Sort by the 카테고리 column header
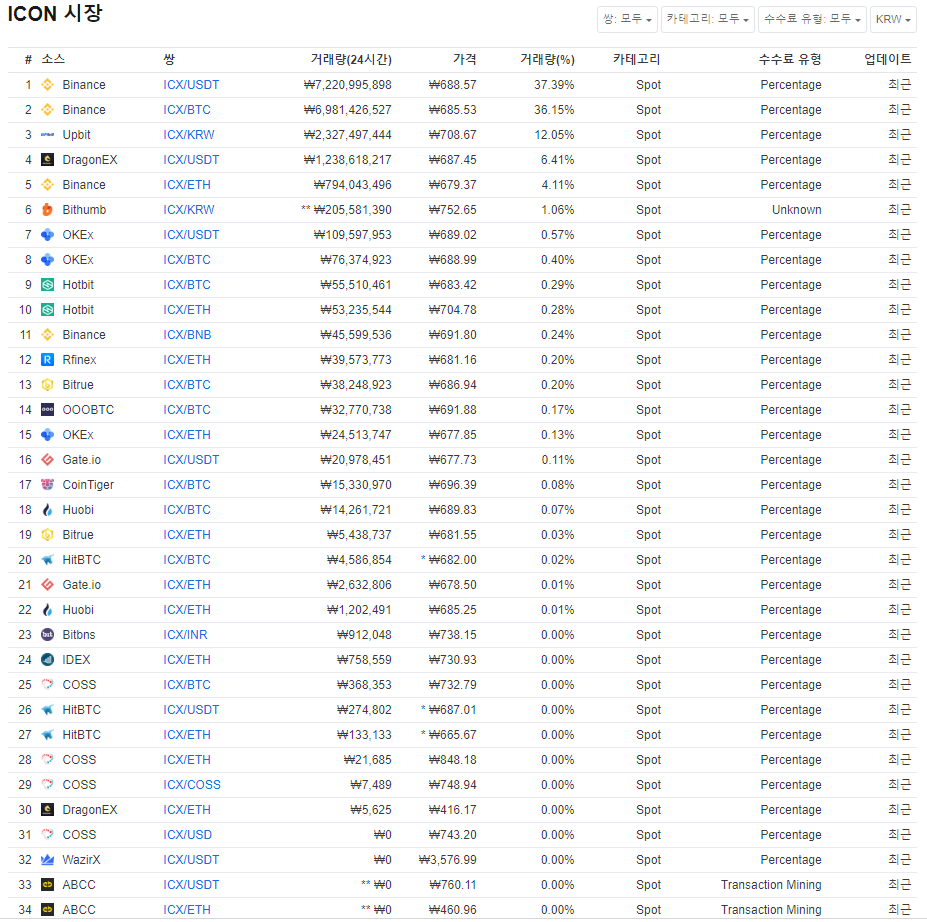The image size is (927, 922). pos(637,60)
